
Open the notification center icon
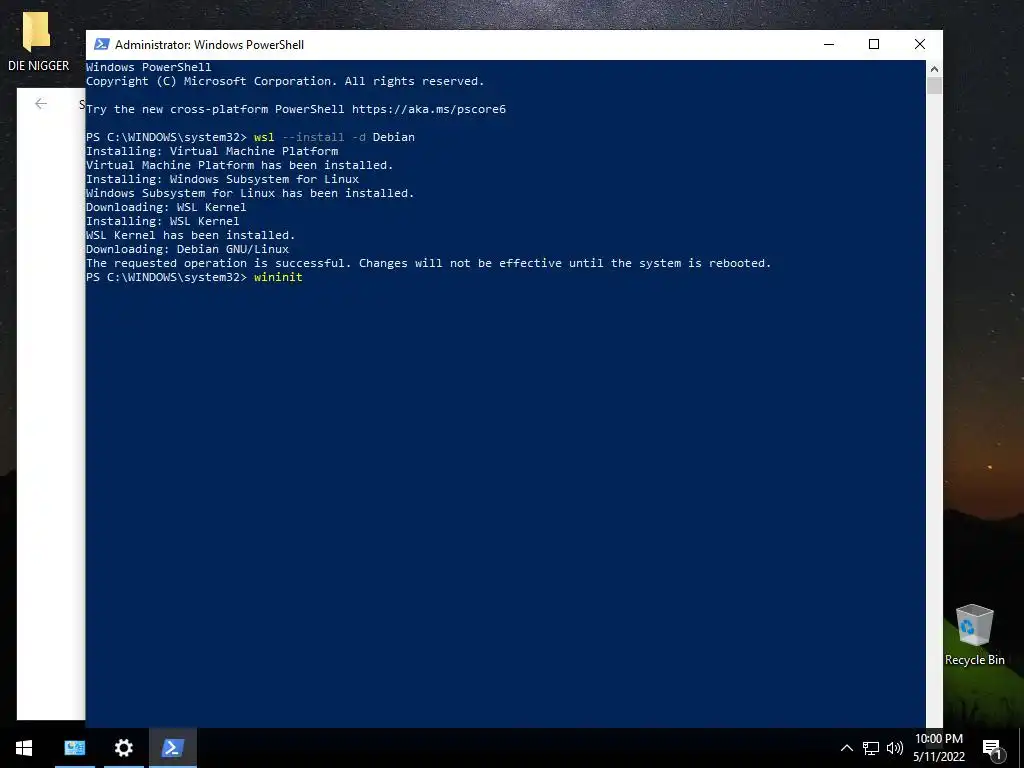coord(992,748)
